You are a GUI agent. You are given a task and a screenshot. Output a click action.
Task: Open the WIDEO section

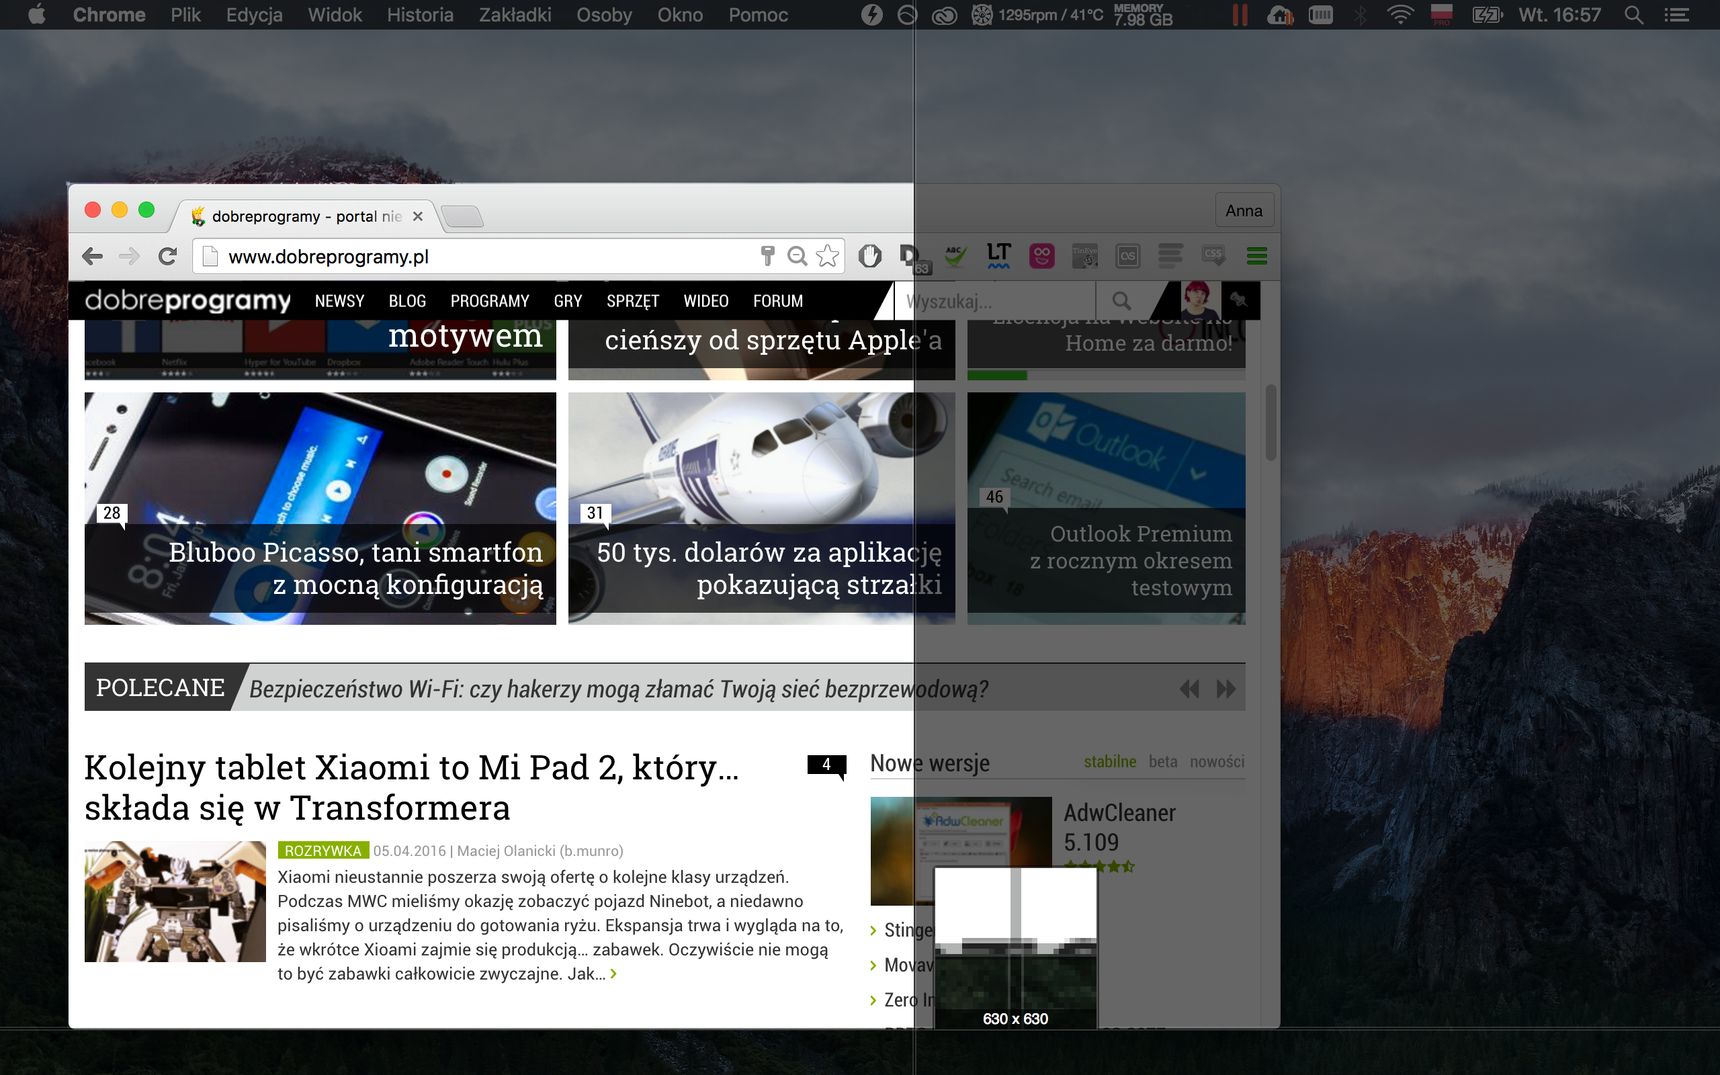tap(706, 301)
